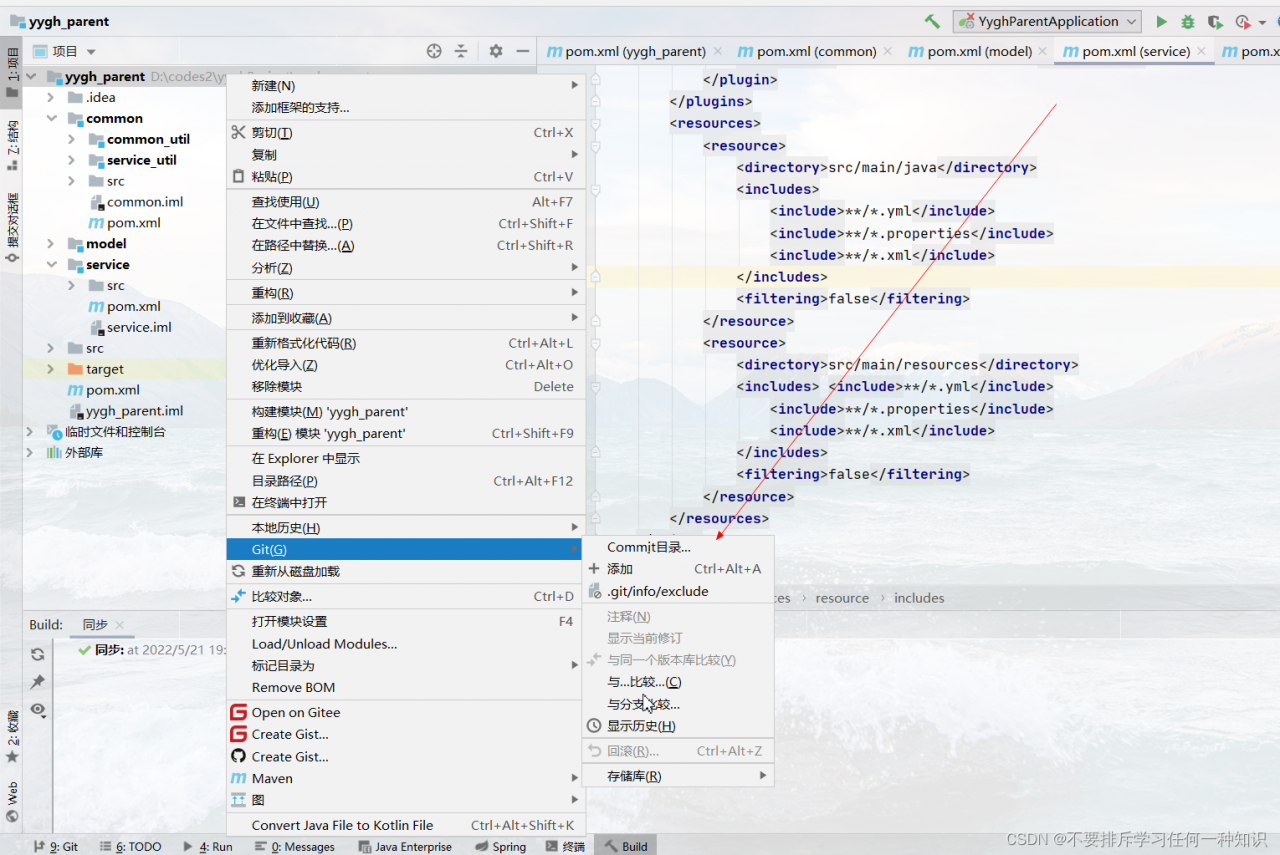Run YyghParentApplication with the green play icon

click(1161, 21)
